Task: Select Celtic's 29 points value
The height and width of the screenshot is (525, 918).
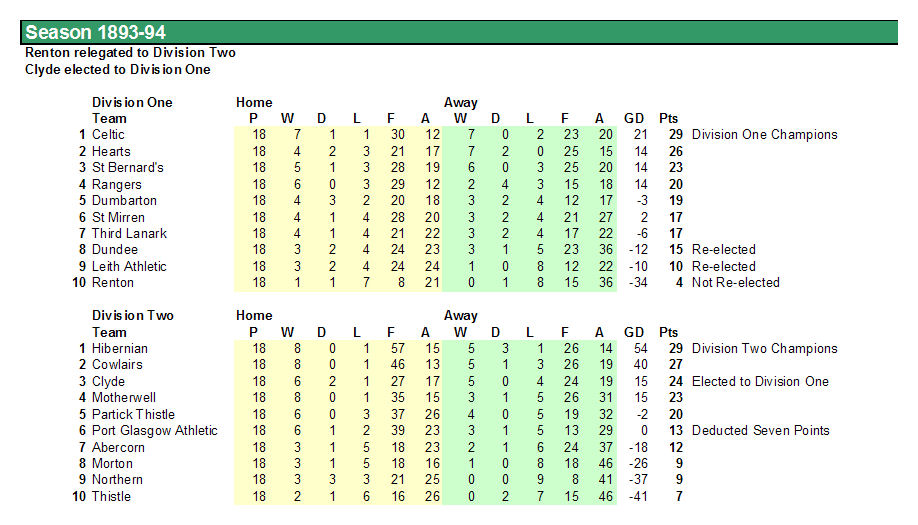Action: click(676, 135)
